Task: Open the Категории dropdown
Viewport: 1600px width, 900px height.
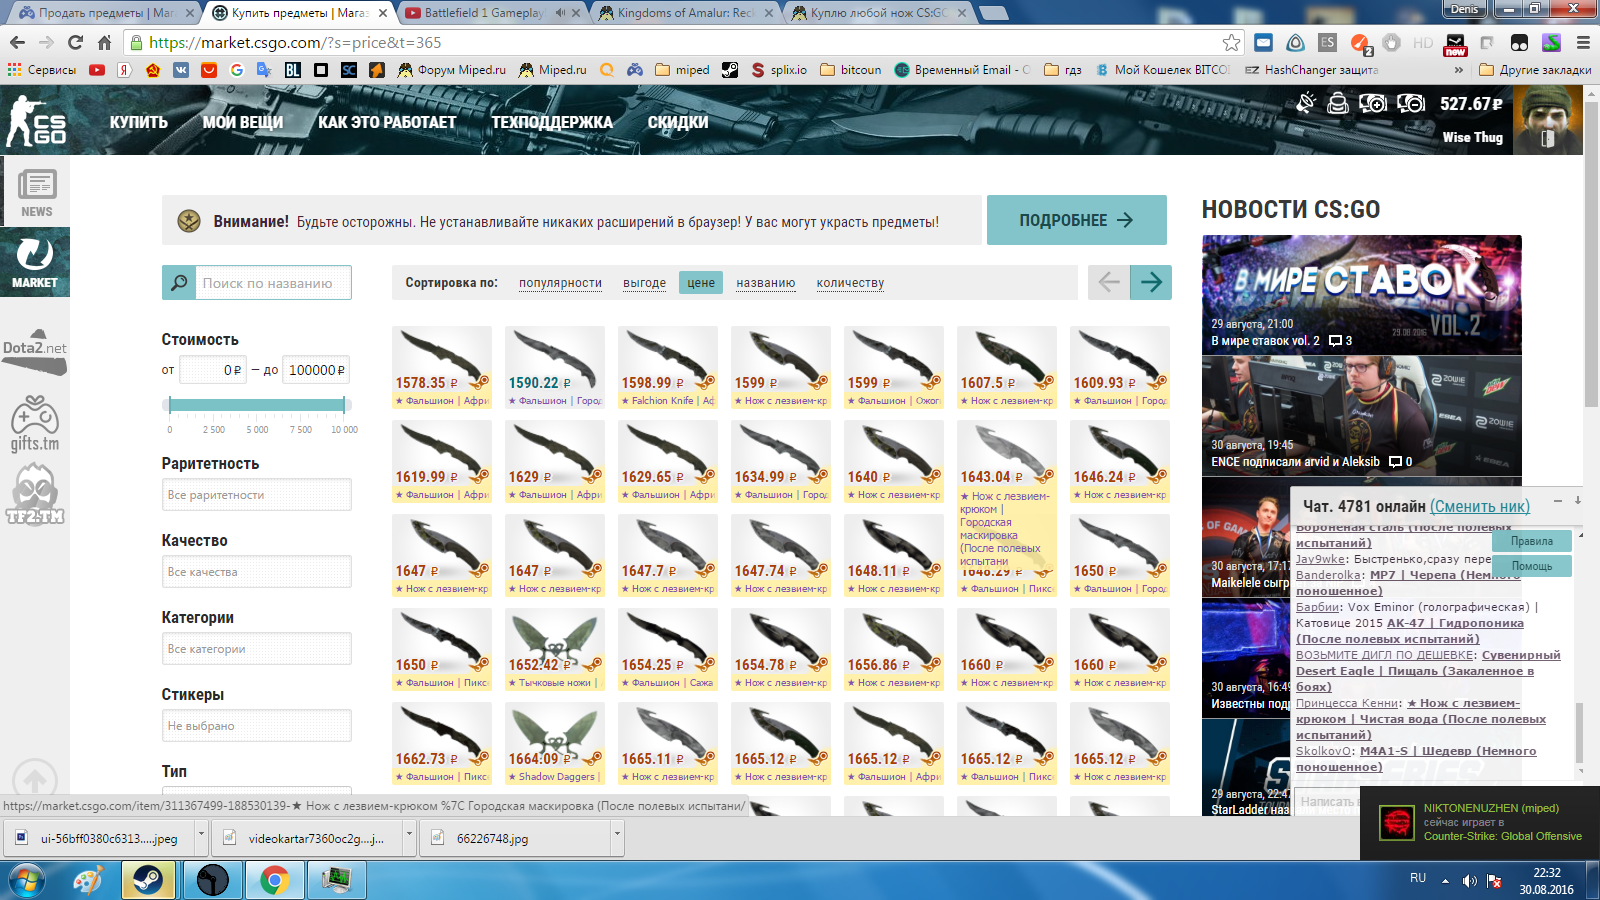Action: [257, 649]
